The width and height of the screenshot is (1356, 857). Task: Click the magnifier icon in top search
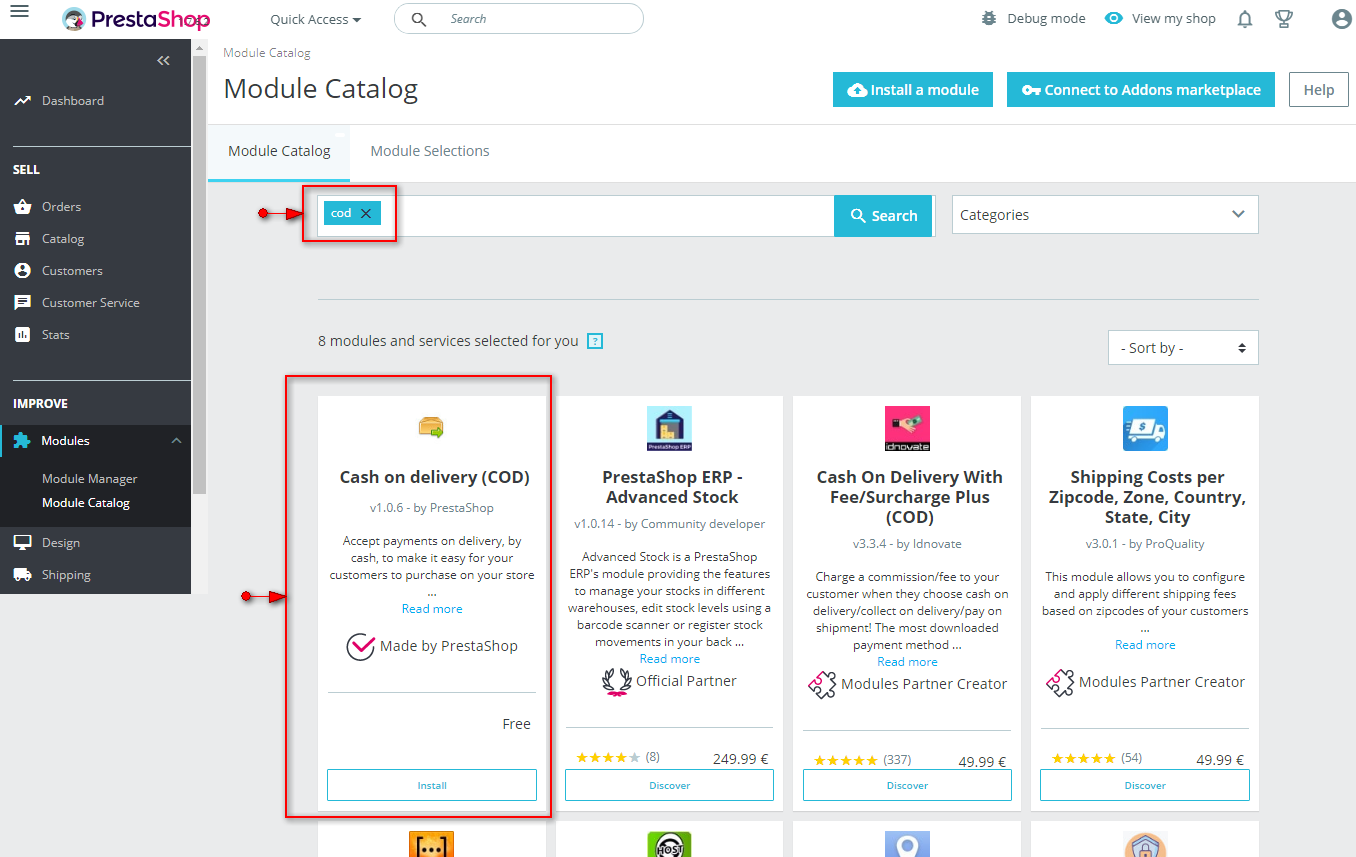(x=419, y=19)
